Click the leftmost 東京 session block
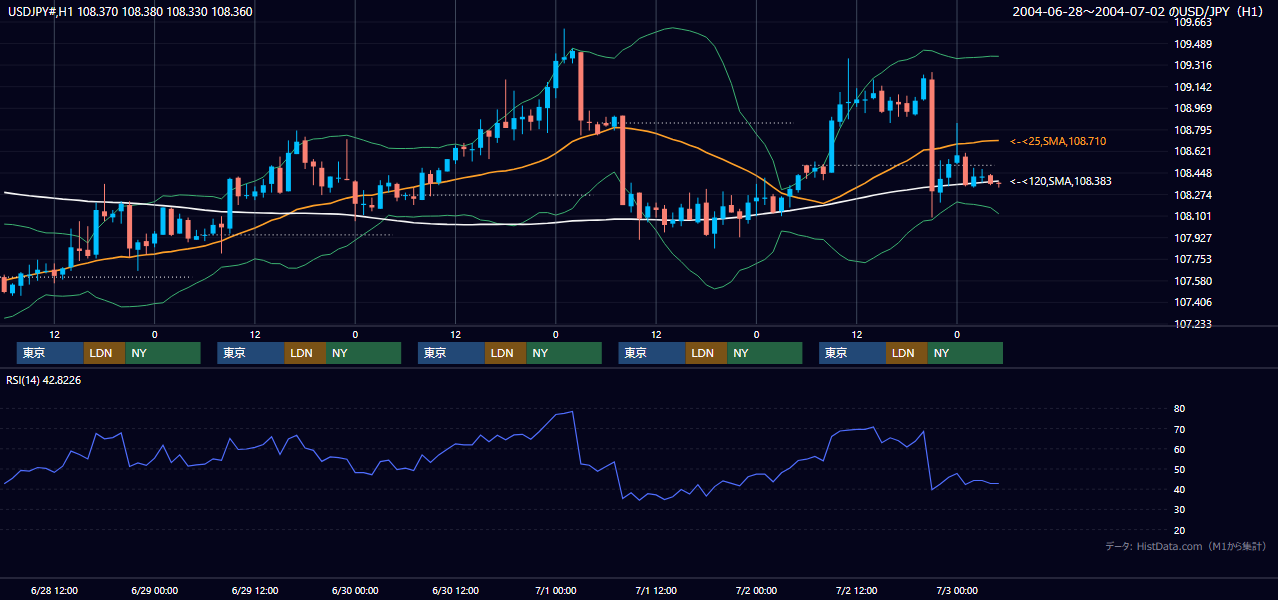The width and height of the screenshot is (1278, 600). 50,353
